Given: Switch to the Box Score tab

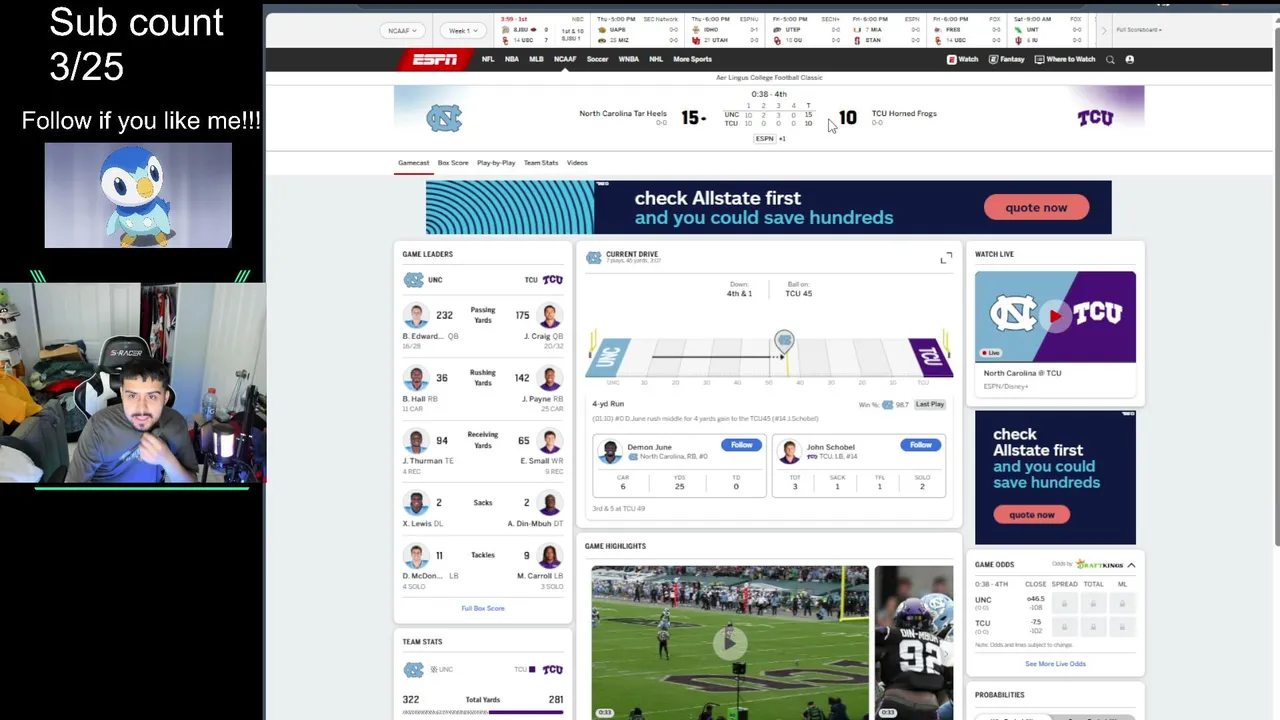Looking at the screenshot, I should coord(453,163).
